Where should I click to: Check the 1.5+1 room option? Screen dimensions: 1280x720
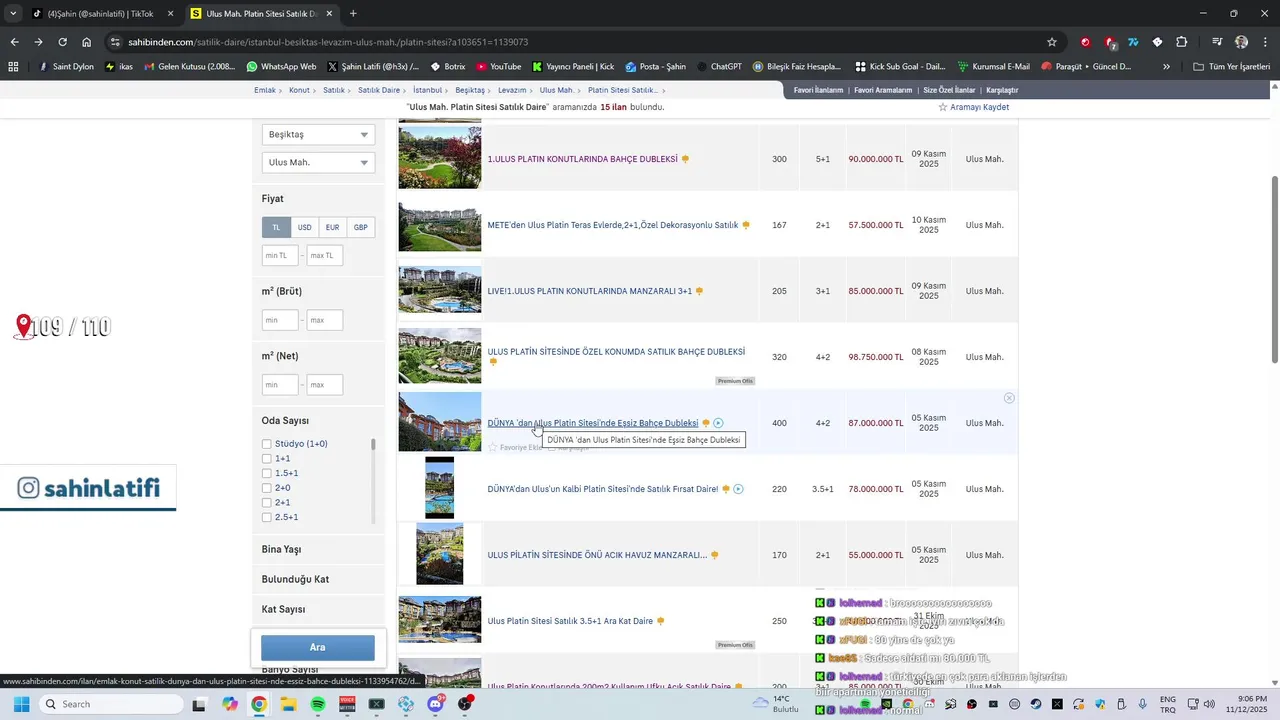coord(267,473)
